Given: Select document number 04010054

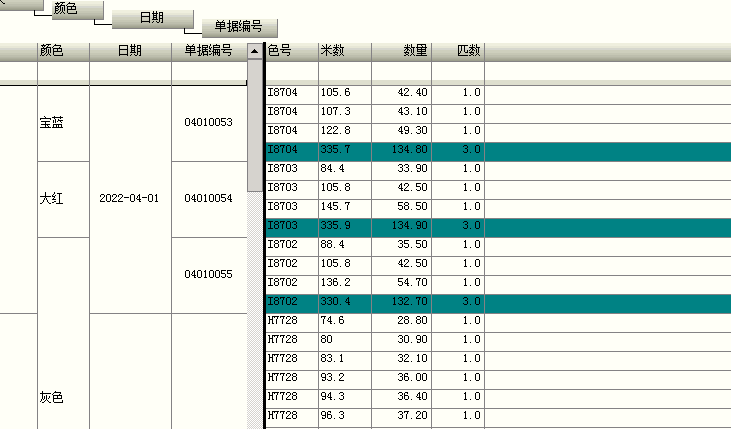Looking at the screenshot, I should 209,200.
